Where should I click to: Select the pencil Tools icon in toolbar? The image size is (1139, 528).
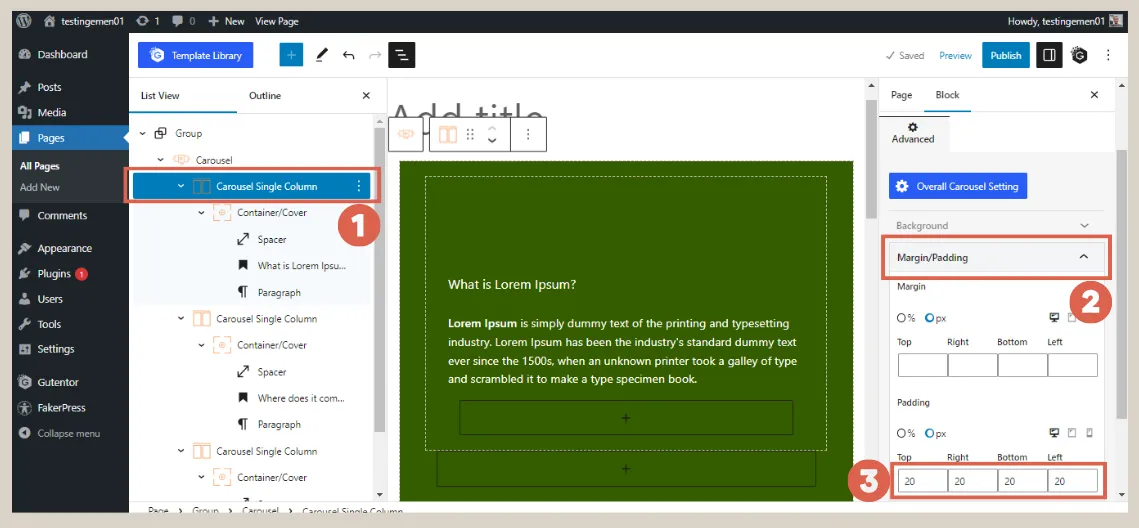(321, 55)
